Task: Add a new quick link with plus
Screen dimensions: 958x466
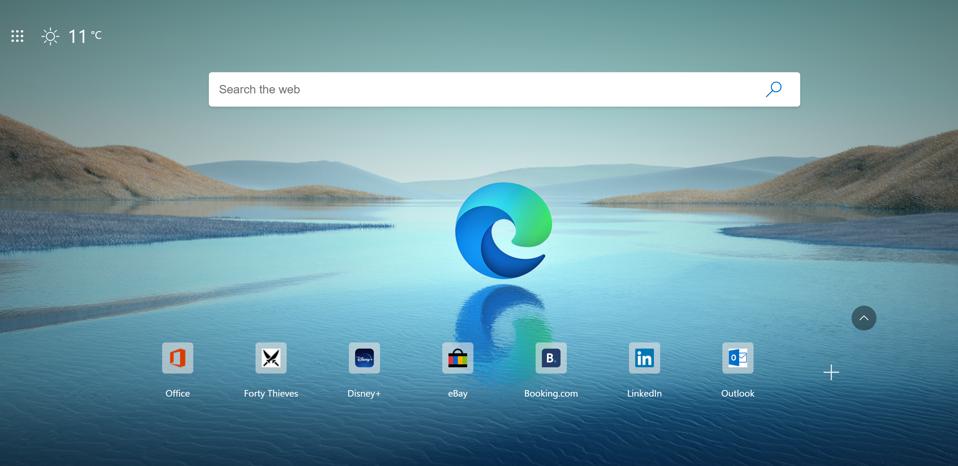Action: tap(831, 373)
